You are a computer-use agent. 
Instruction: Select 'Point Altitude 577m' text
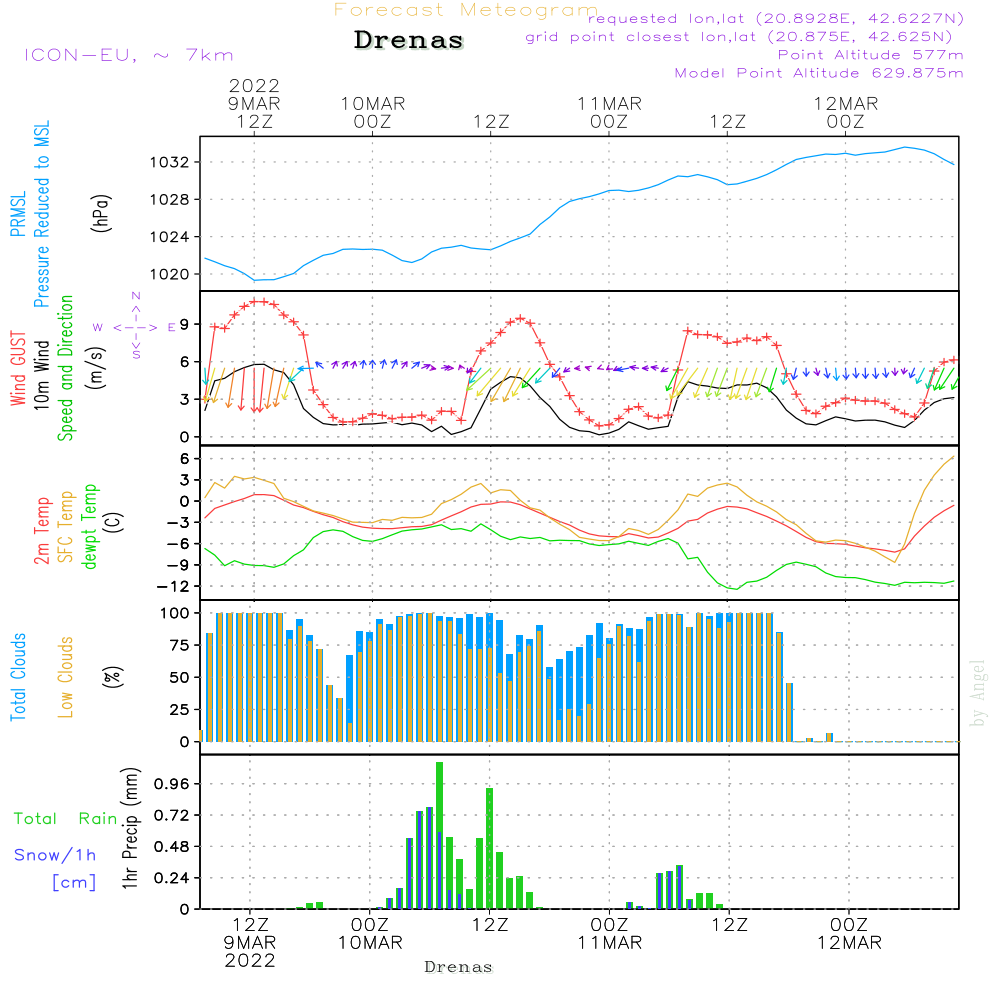[871, 55]
